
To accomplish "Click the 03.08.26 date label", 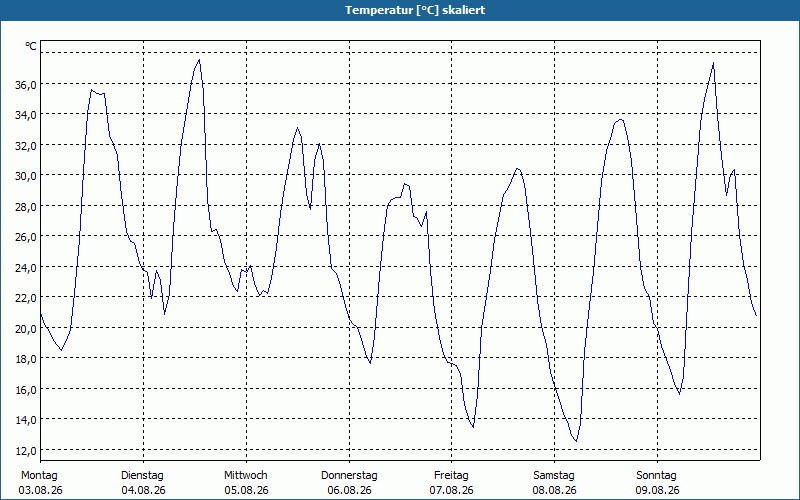I will [x=40, y=490].
